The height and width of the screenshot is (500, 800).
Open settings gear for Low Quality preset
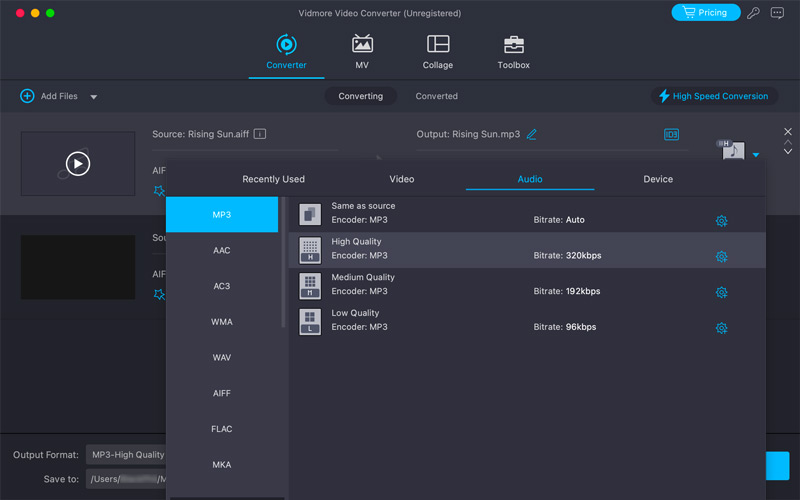(x=721, y=328)
